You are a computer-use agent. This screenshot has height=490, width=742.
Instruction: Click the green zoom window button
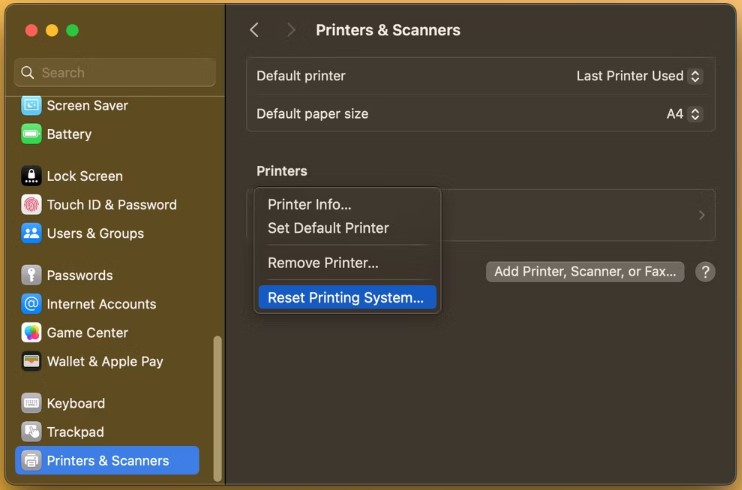tap(72, 30)
